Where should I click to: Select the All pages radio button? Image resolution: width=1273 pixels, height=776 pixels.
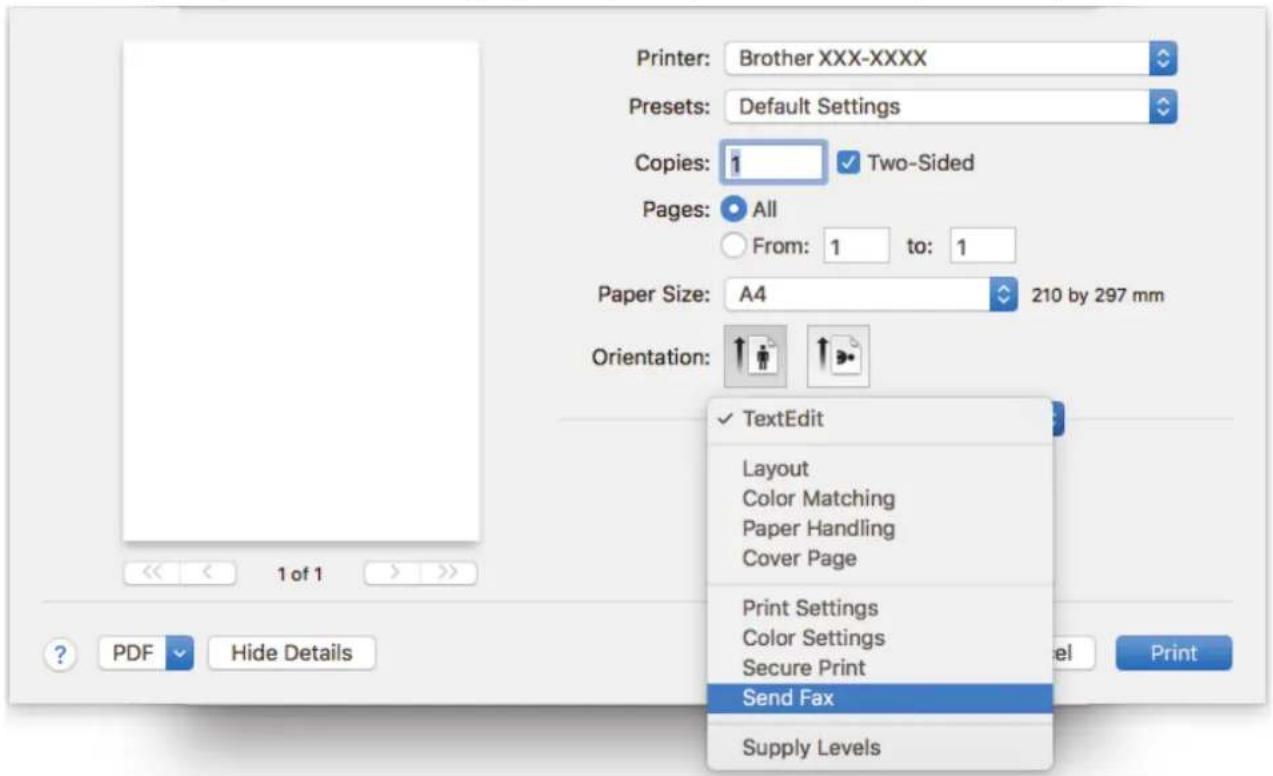(x=733, y=210)
